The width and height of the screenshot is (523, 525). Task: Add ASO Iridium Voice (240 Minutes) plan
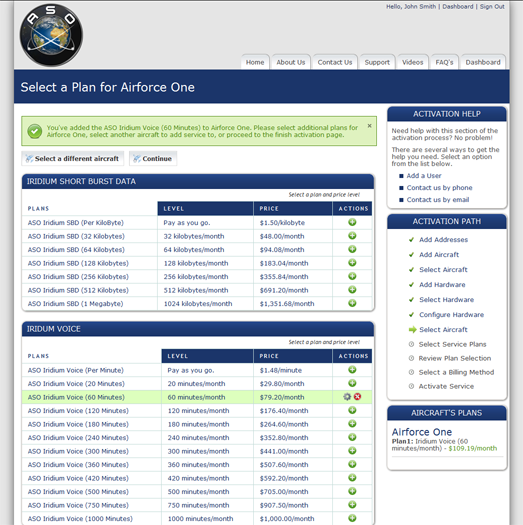[352, 437]
